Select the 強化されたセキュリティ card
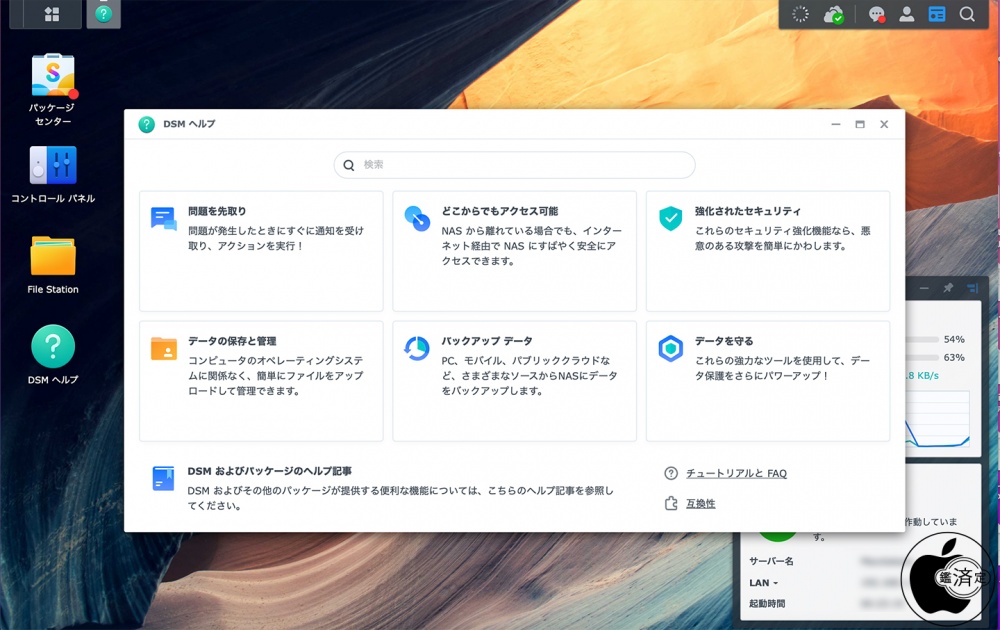This screenshot has width=1000, height=630. pyautogui.click(x=767, y=251)
